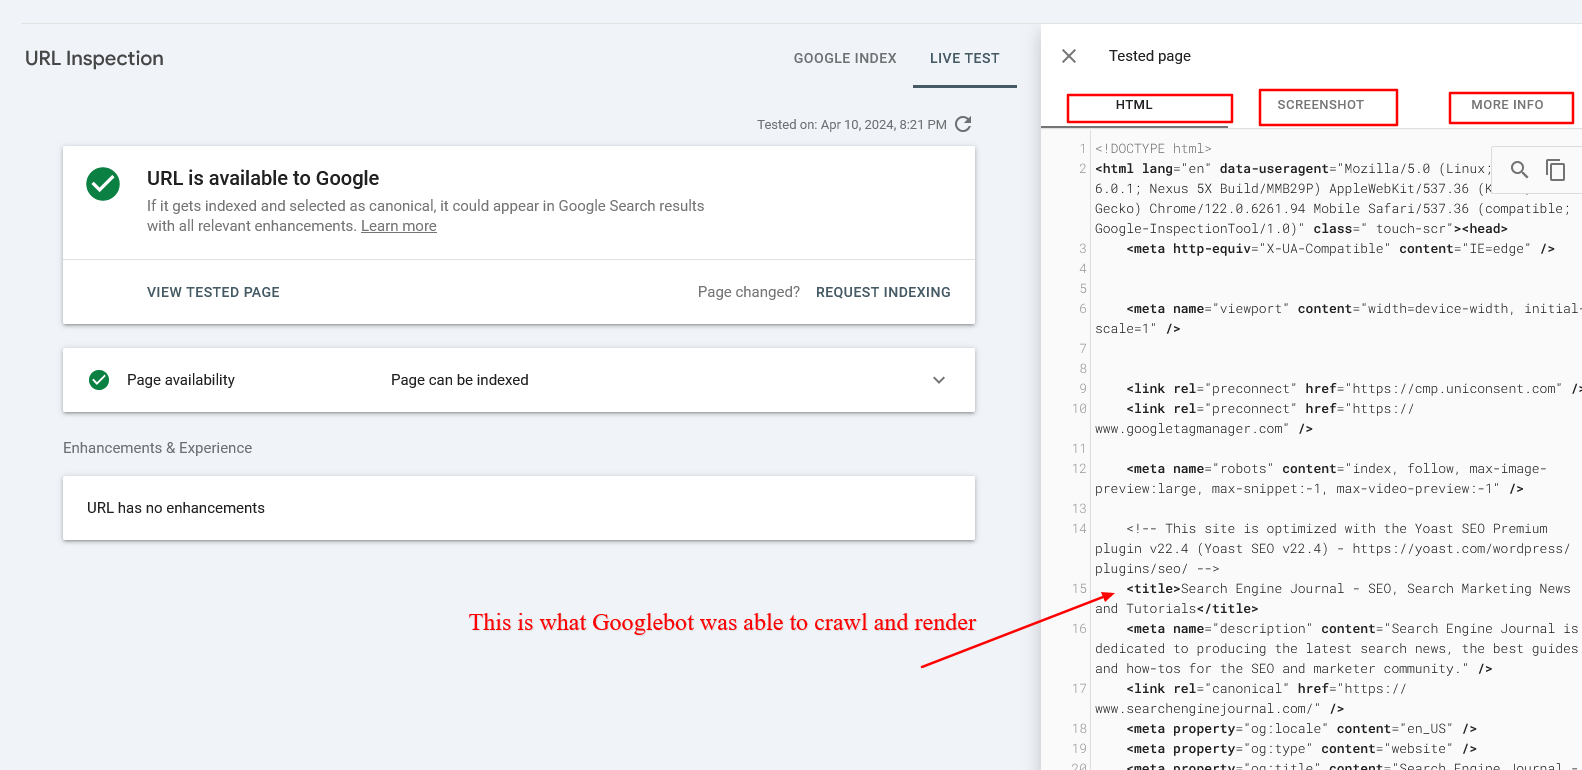Click the refresh icon next to tested date
This screenshot has width=1582, height=770.
tap(963, 124)
